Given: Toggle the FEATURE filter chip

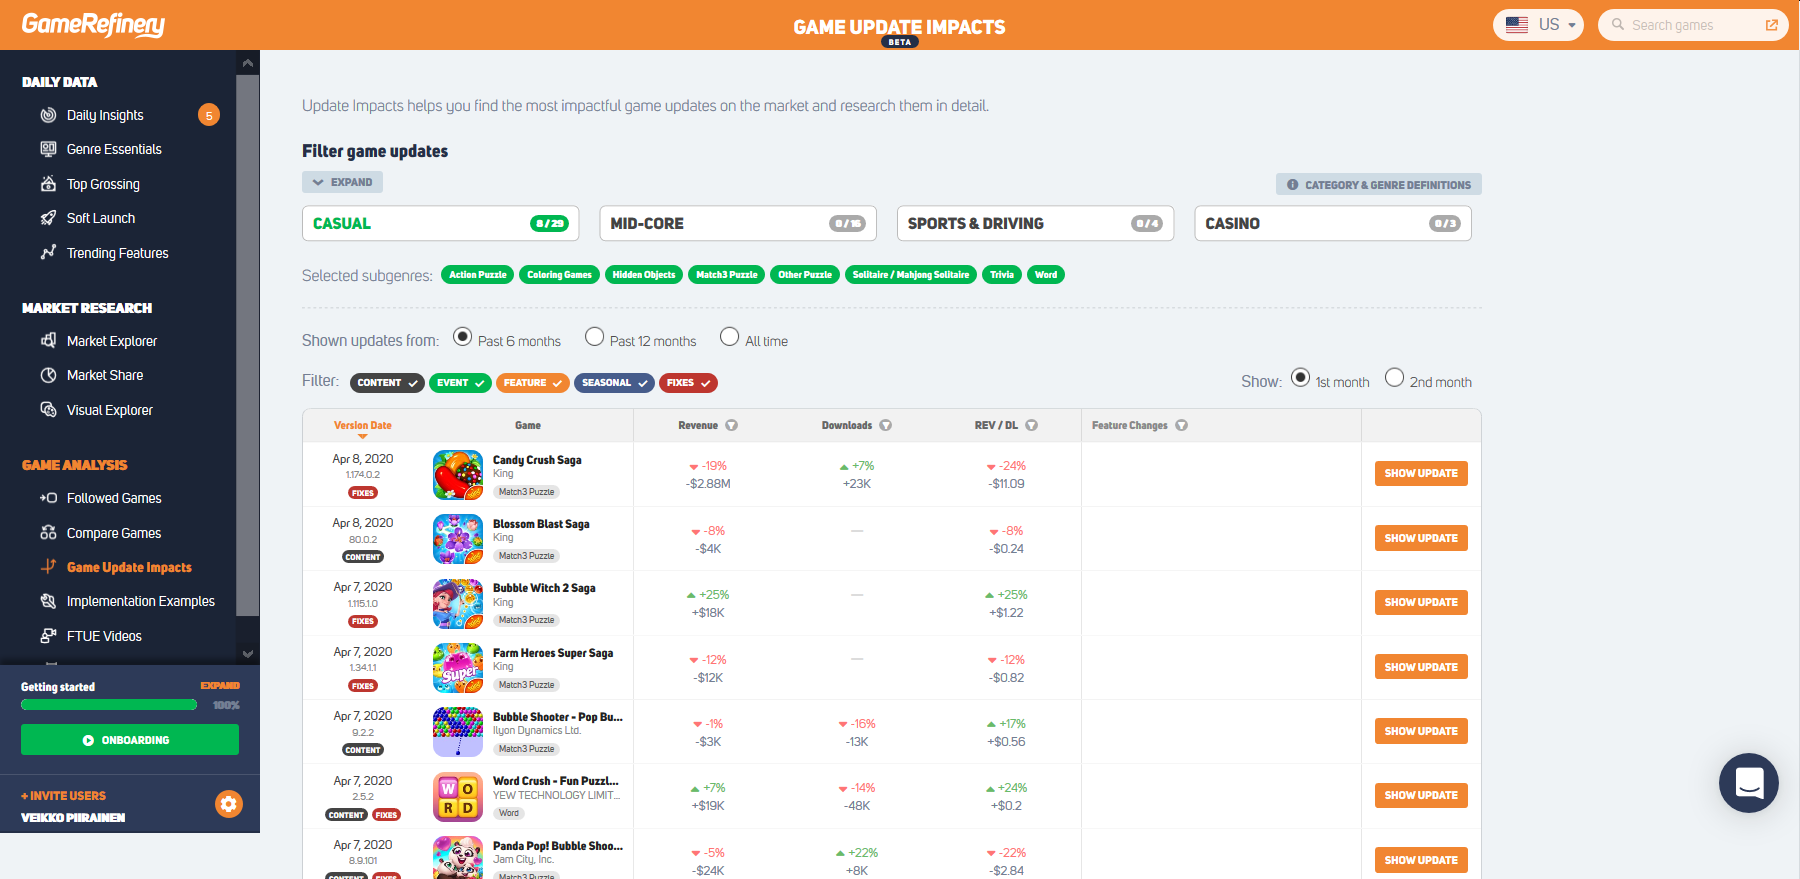Looking at the screenshot, I should point(533,383).
